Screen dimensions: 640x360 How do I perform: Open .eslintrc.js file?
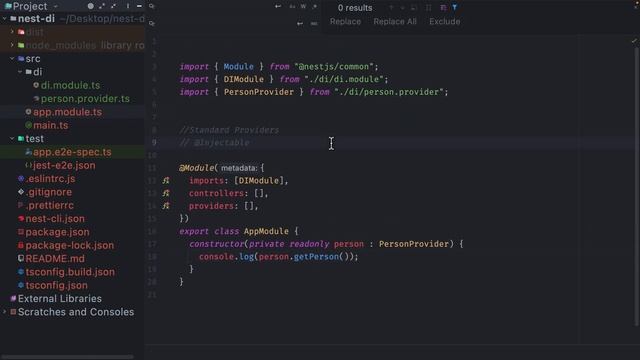(x=50, y=179)
